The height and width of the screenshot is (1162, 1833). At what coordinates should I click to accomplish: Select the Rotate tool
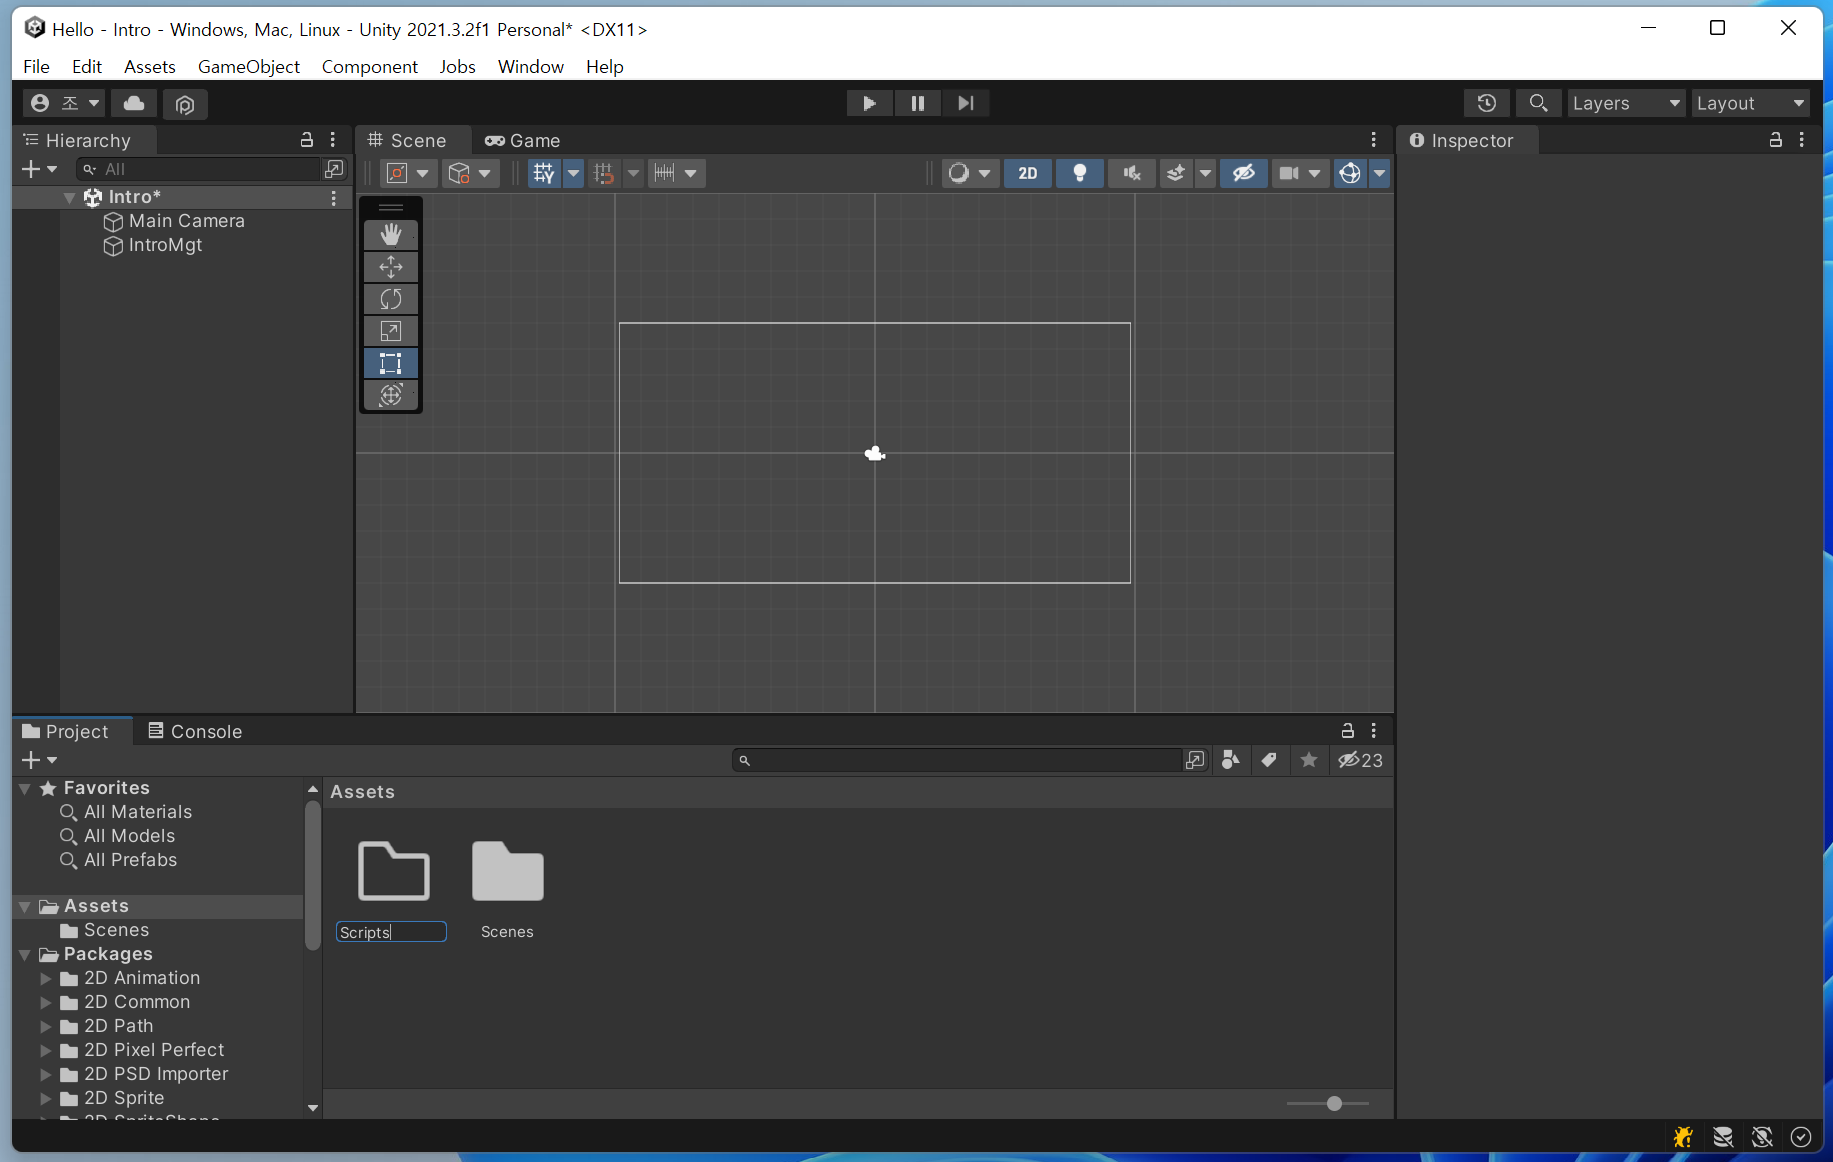click(391, 299)
